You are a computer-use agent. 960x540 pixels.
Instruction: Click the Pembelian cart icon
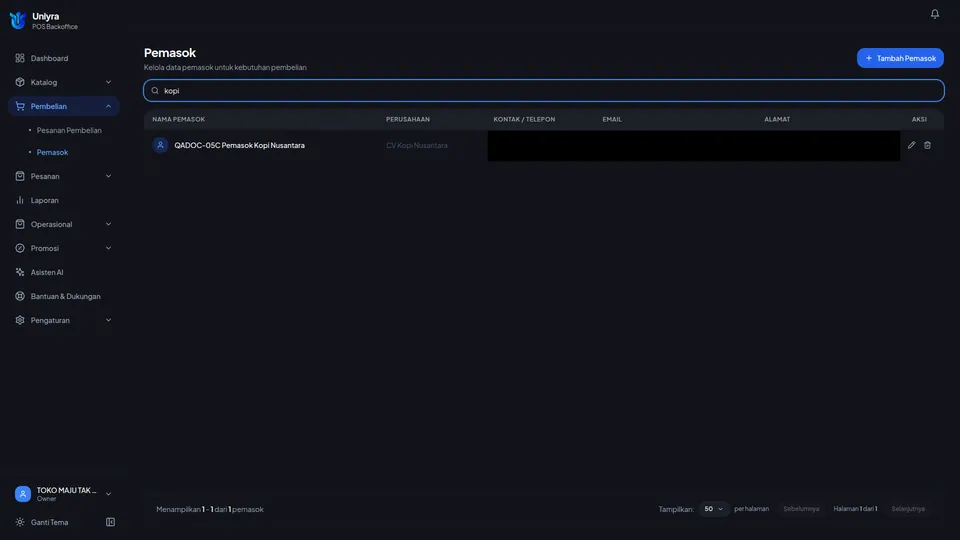(20, 106)
